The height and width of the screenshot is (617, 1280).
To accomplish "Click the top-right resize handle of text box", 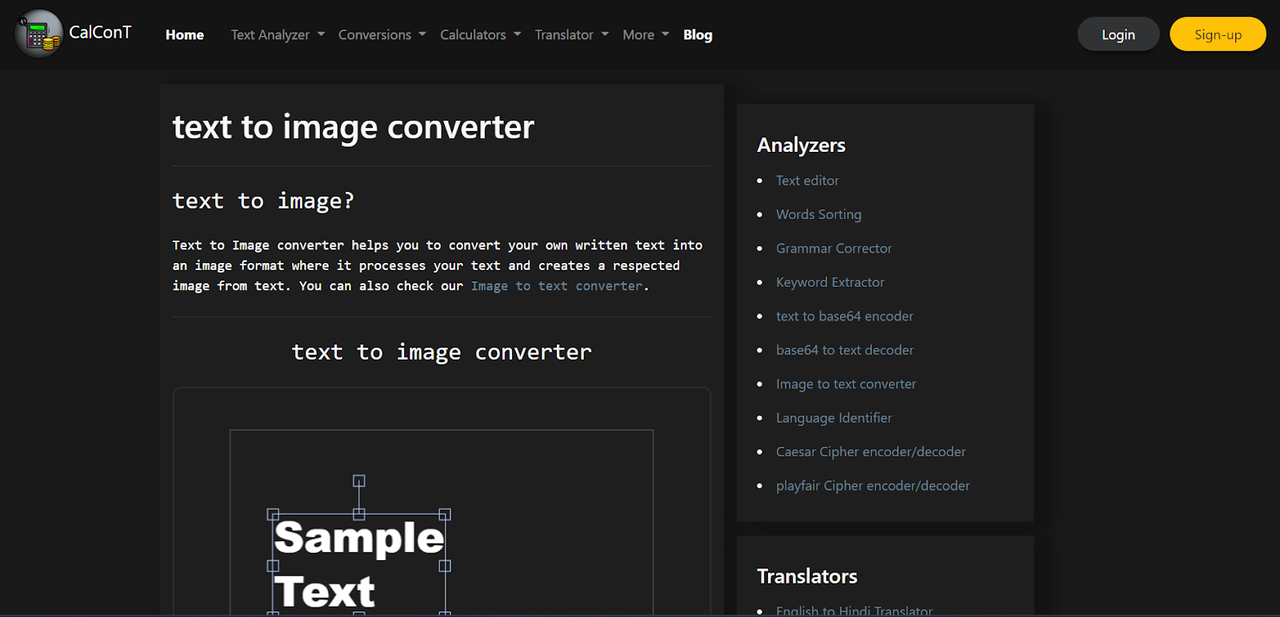I will coord(445,514).
